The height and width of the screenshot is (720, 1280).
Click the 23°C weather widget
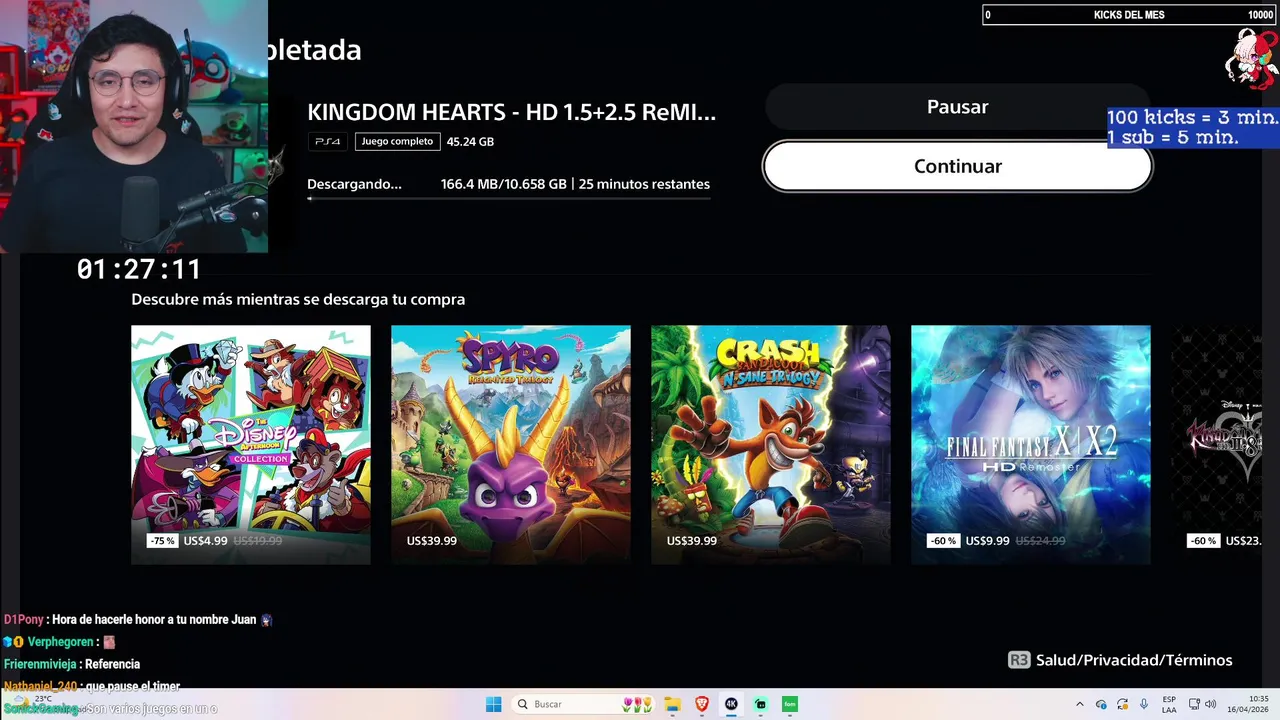point(42,704)
